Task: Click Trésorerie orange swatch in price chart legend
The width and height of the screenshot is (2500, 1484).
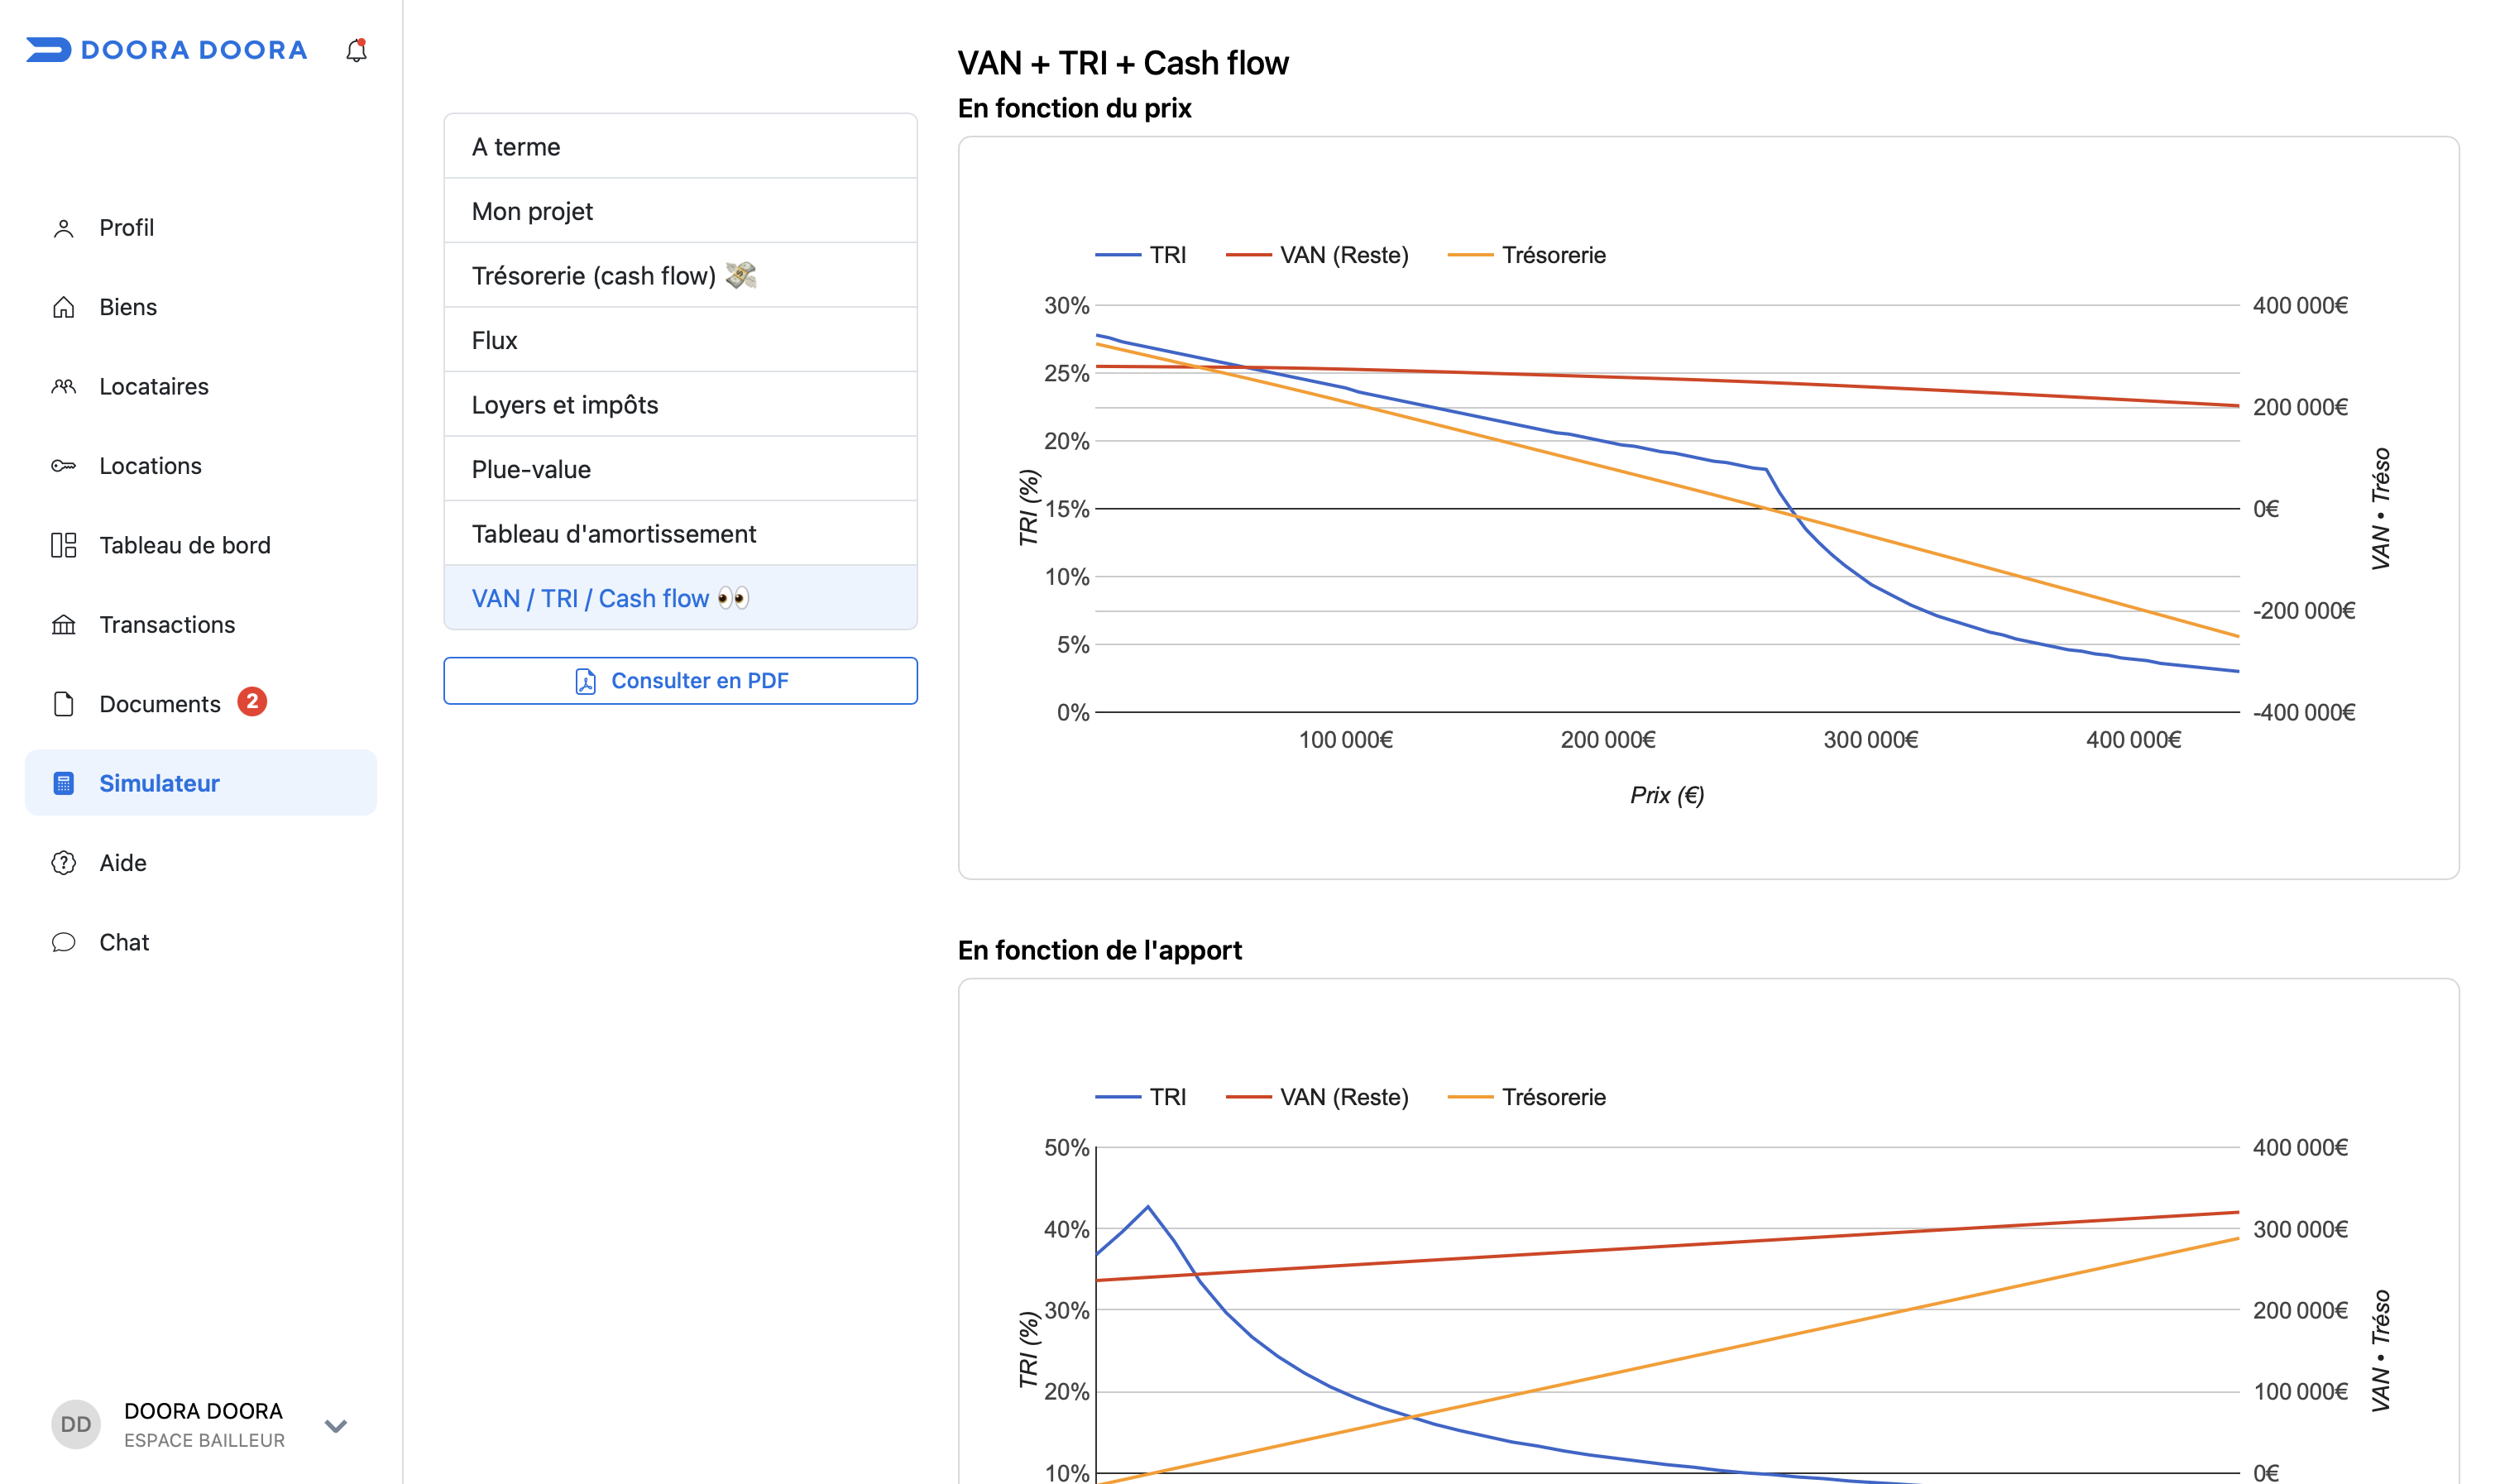Action: pos(1470,255)
